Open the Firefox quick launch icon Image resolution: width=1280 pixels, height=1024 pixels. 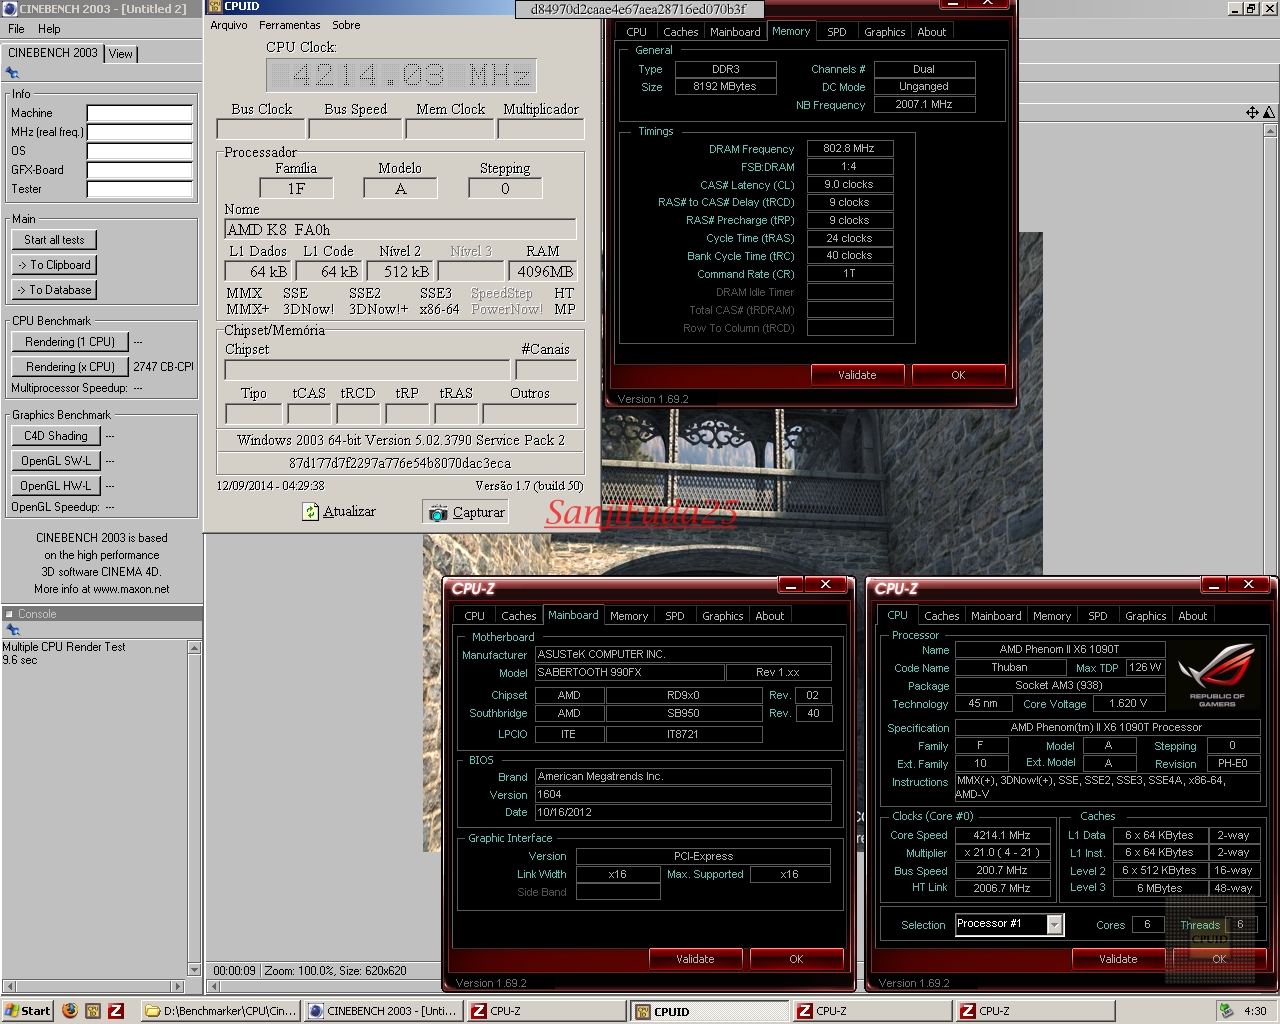pyautogui.click(x=69, y=1011)
